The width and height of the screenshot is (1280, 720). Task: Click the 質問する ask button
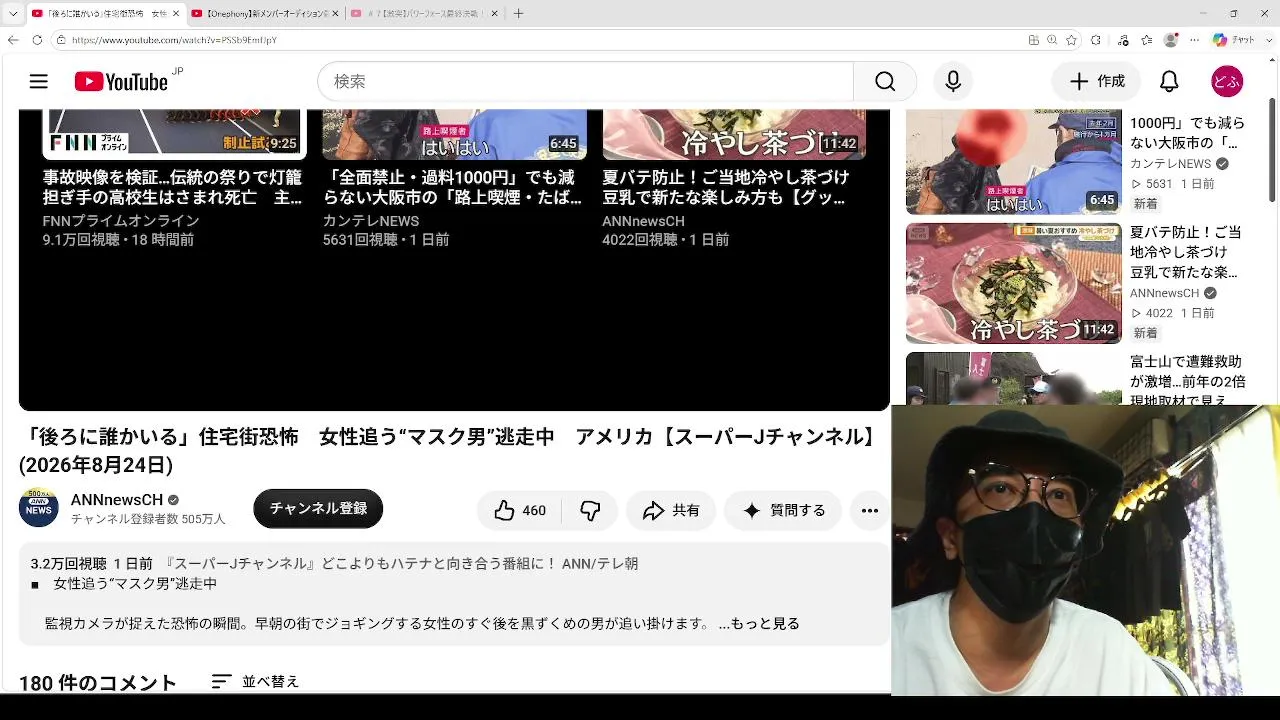pos(784,510)
